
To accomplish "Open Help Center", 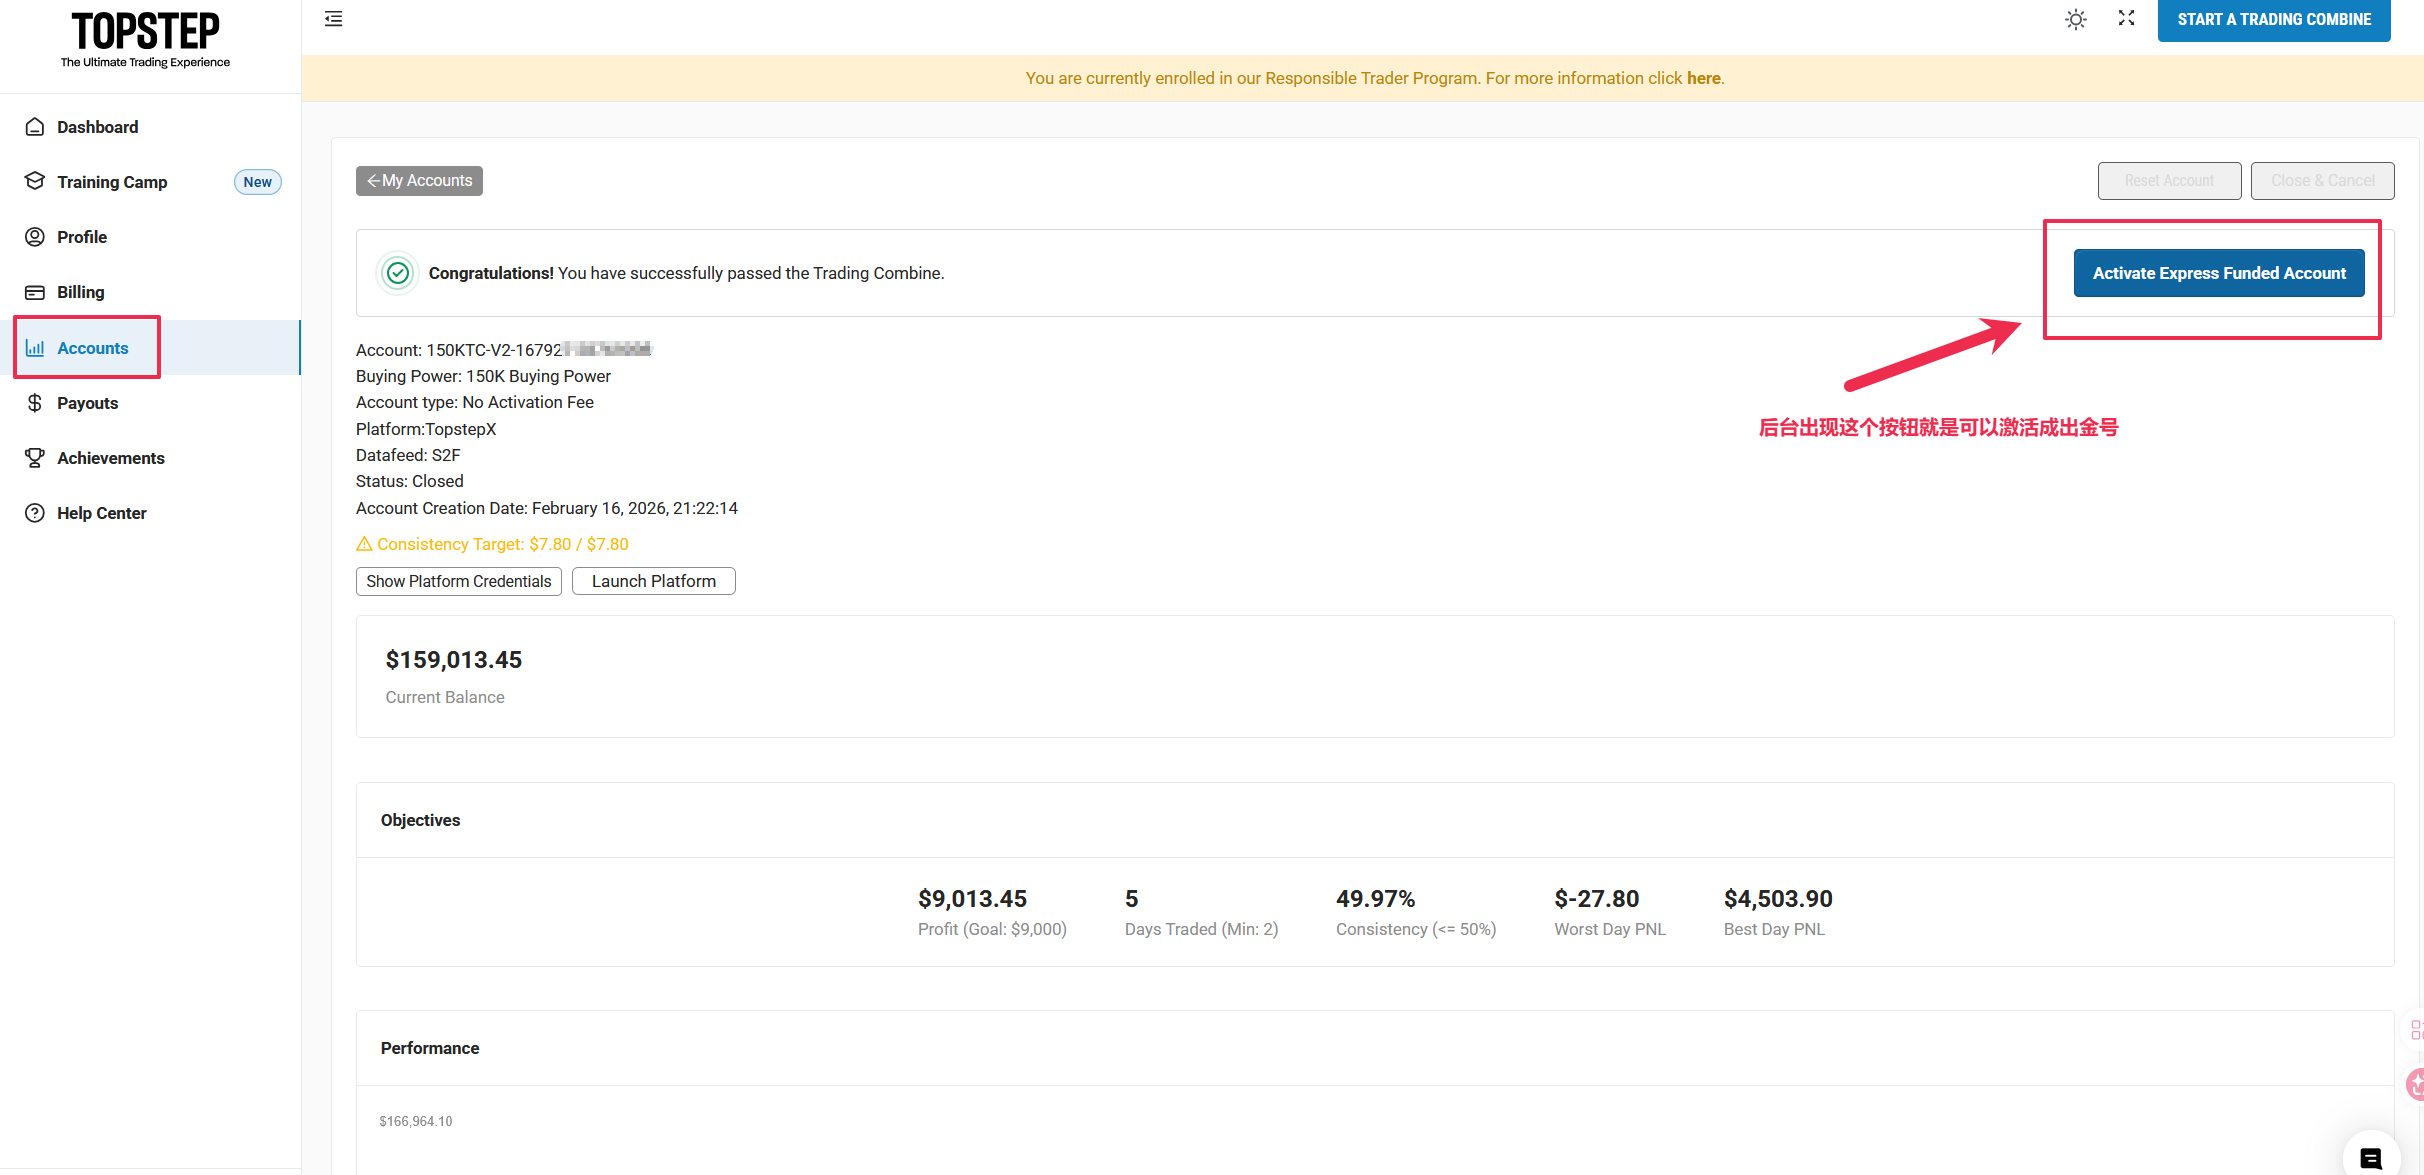I will pyautogui.click(x=150, y=513).
